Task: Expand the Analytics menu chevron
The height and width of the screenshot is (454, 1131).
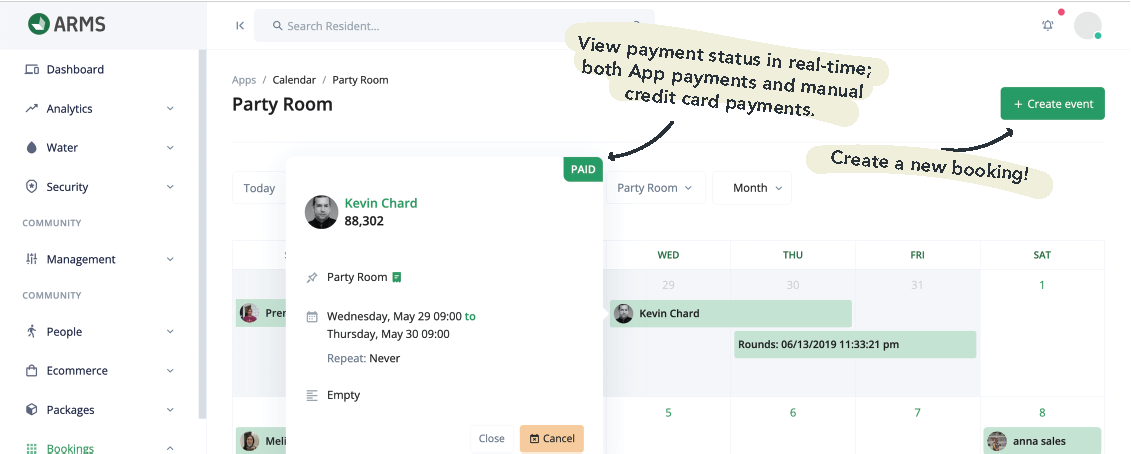Action: coord(170,108)
